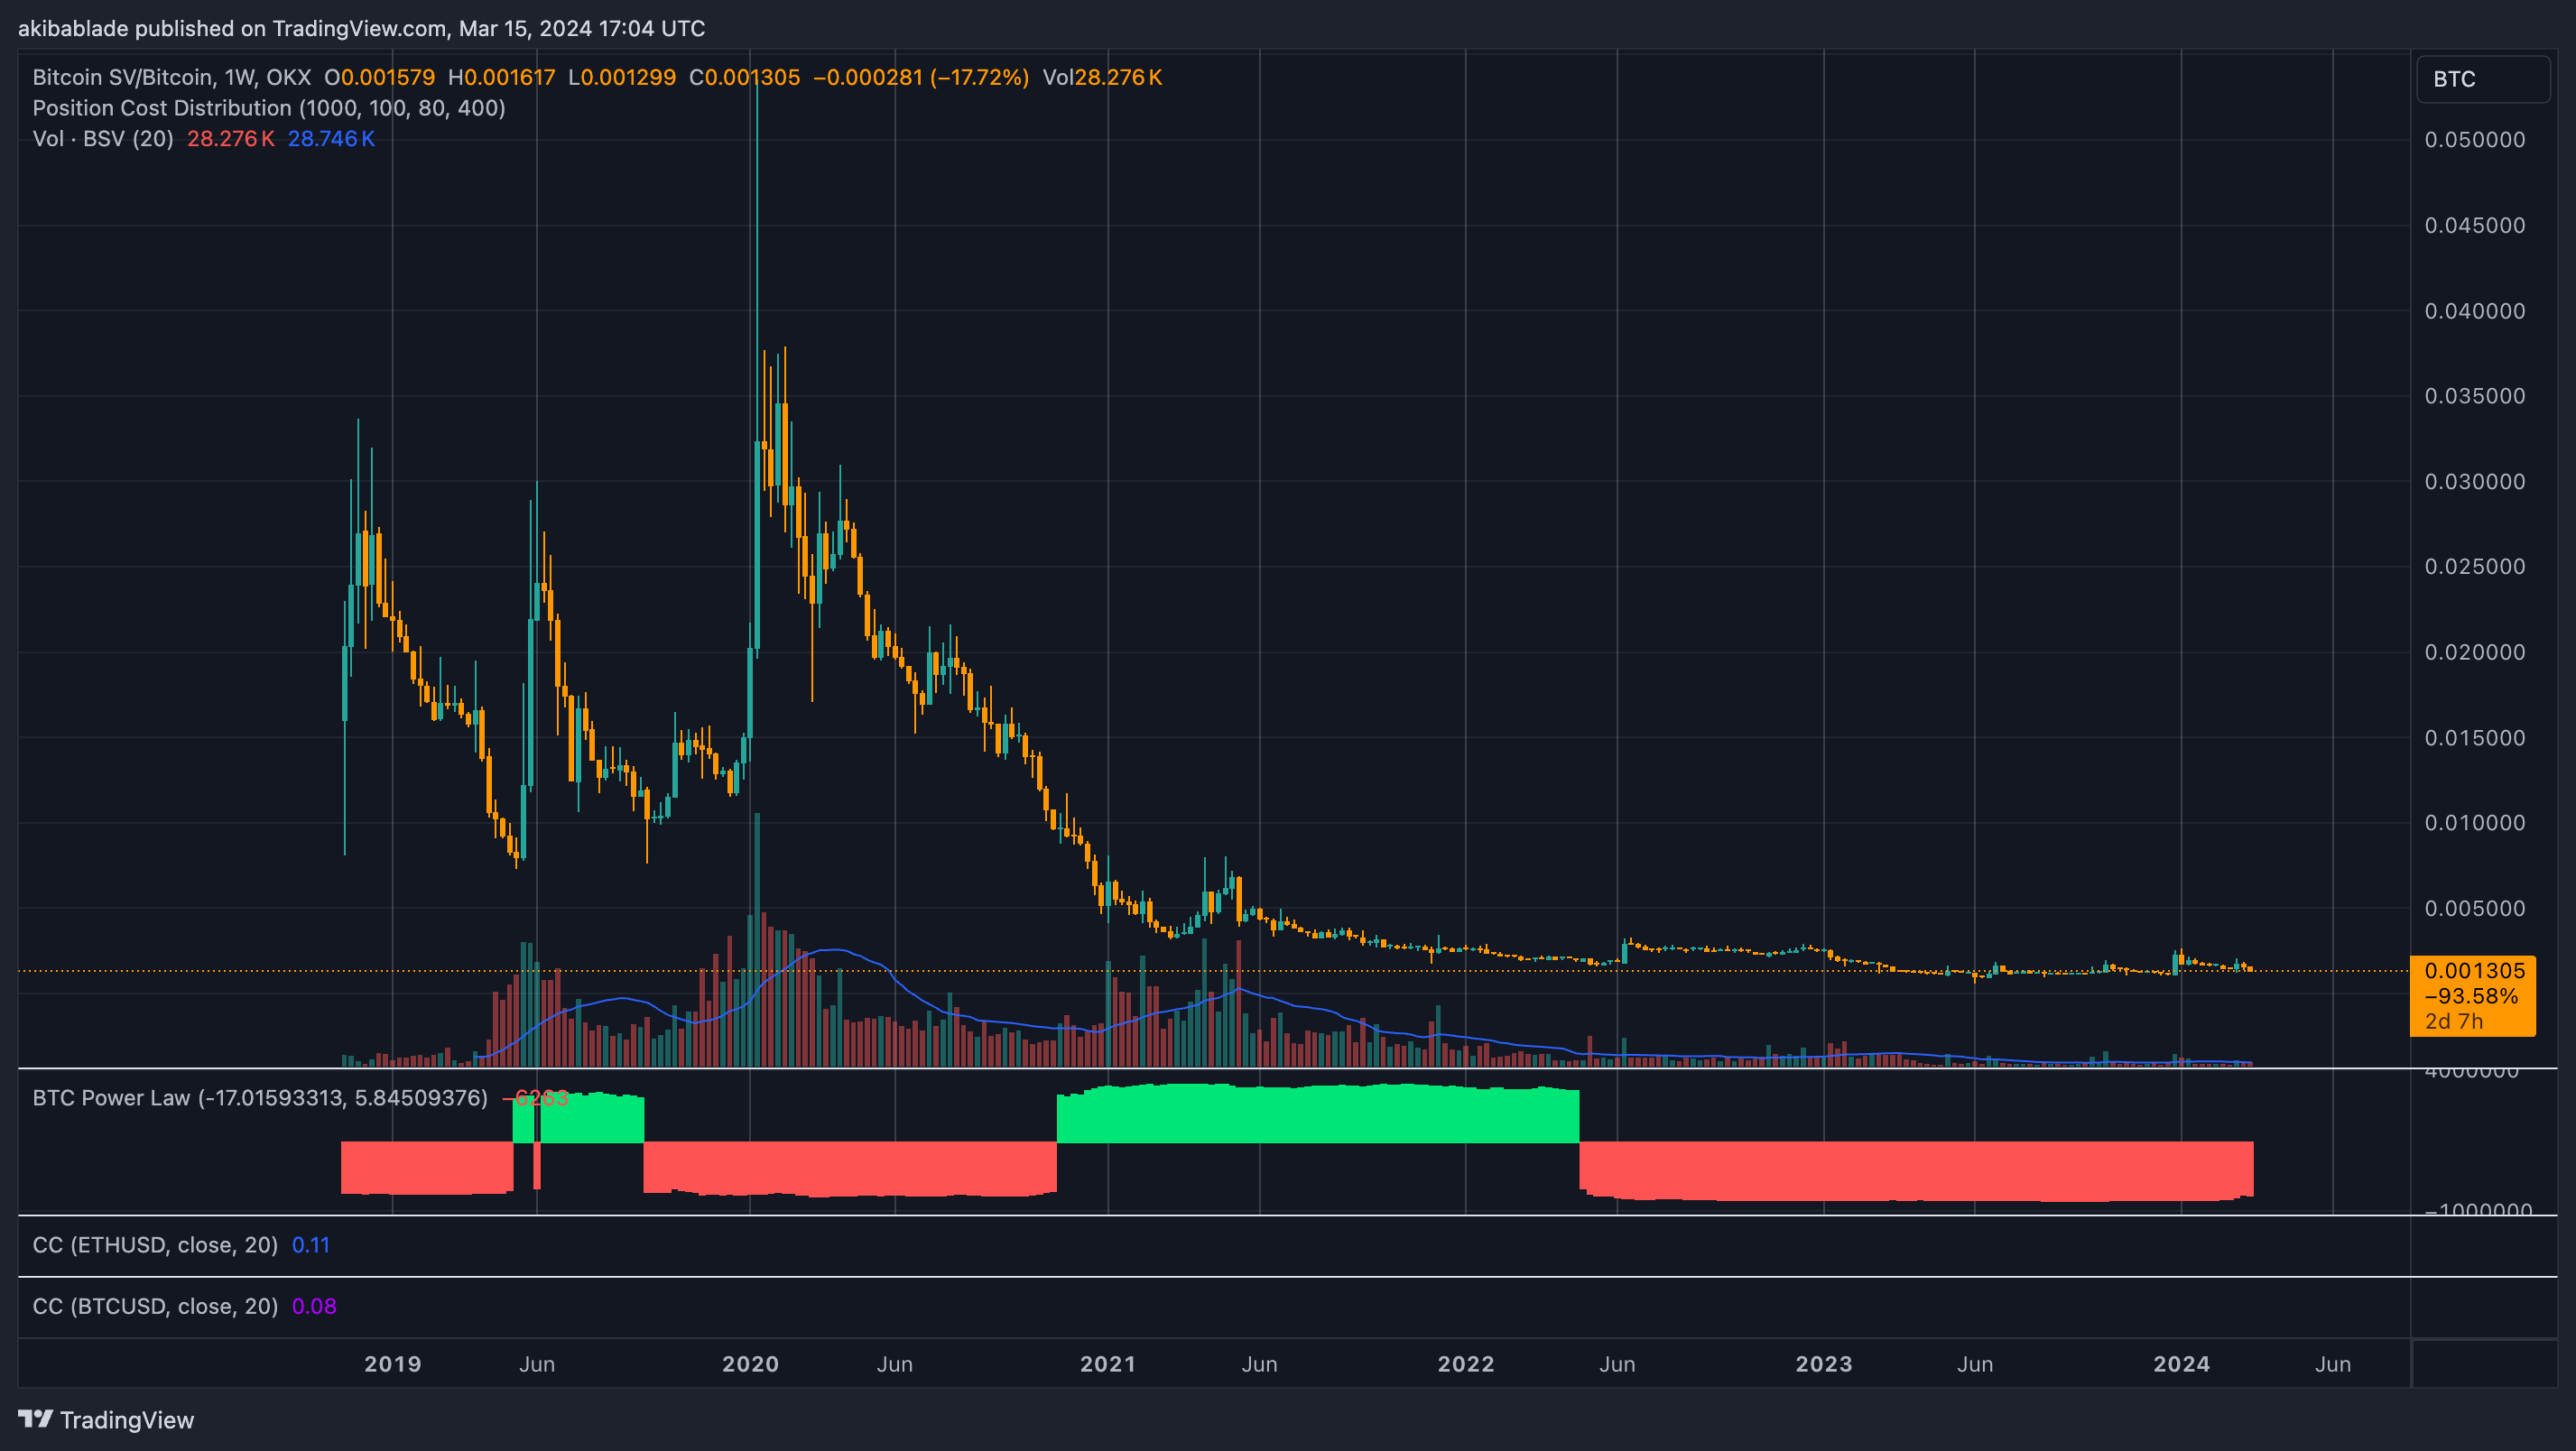This screenshot has height=1451, width=2576.
Task: Click the published-by akibablade header text
Action: point(361,28)
